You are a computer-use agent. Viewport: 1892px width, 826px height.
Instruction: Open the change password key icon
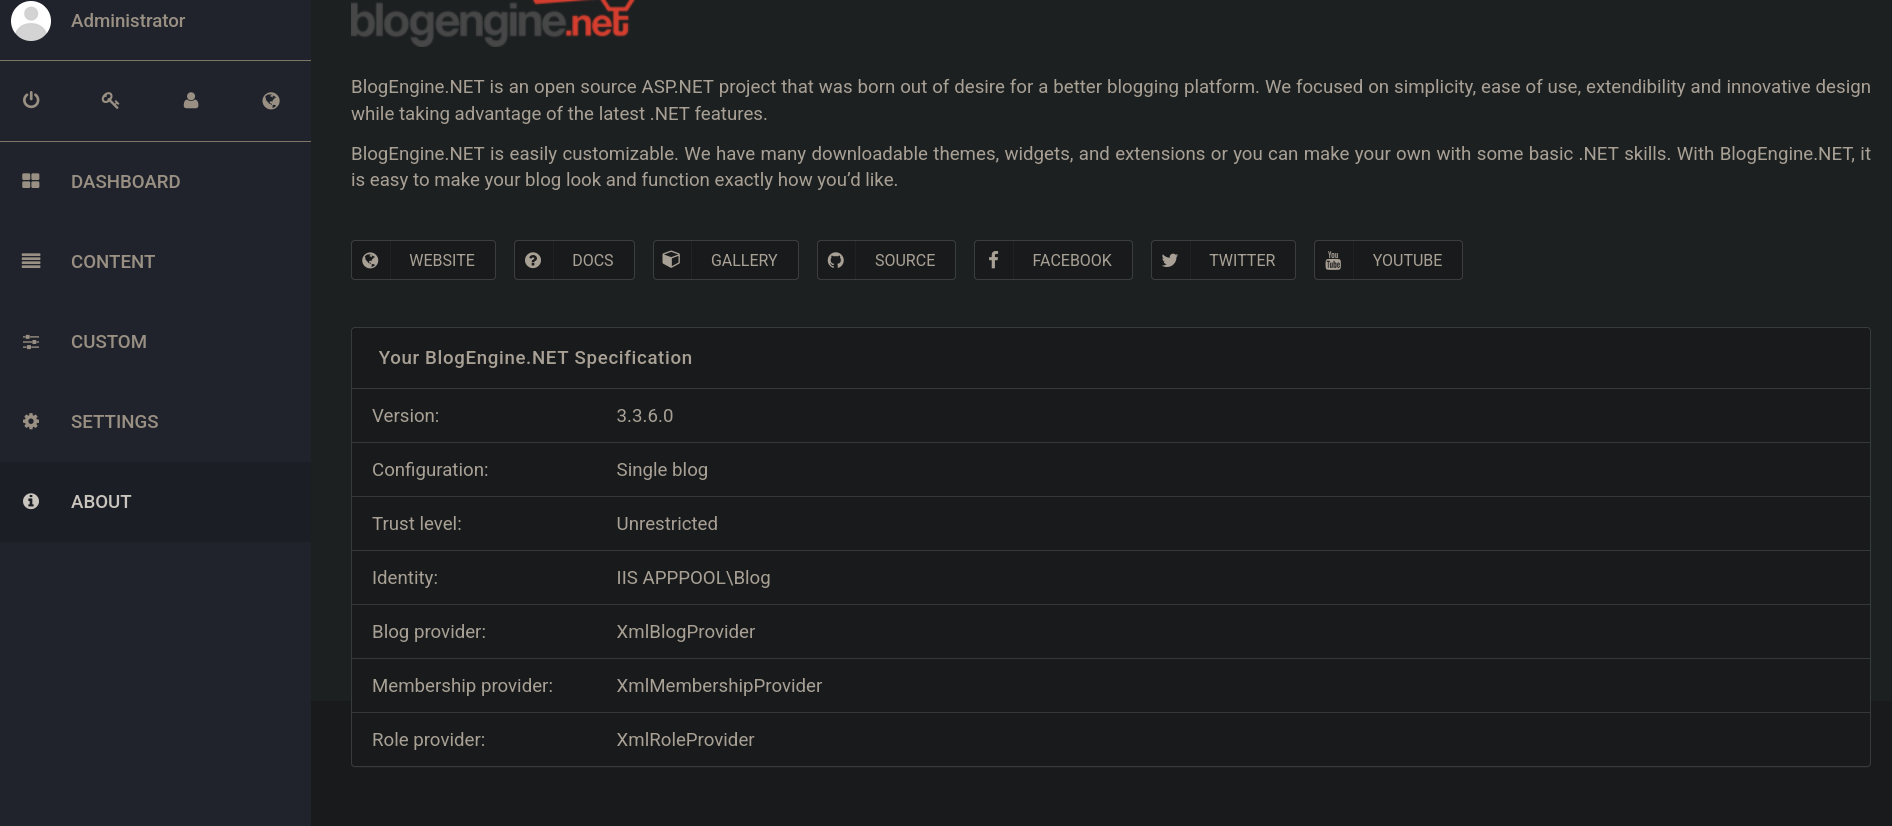(111, 100)
